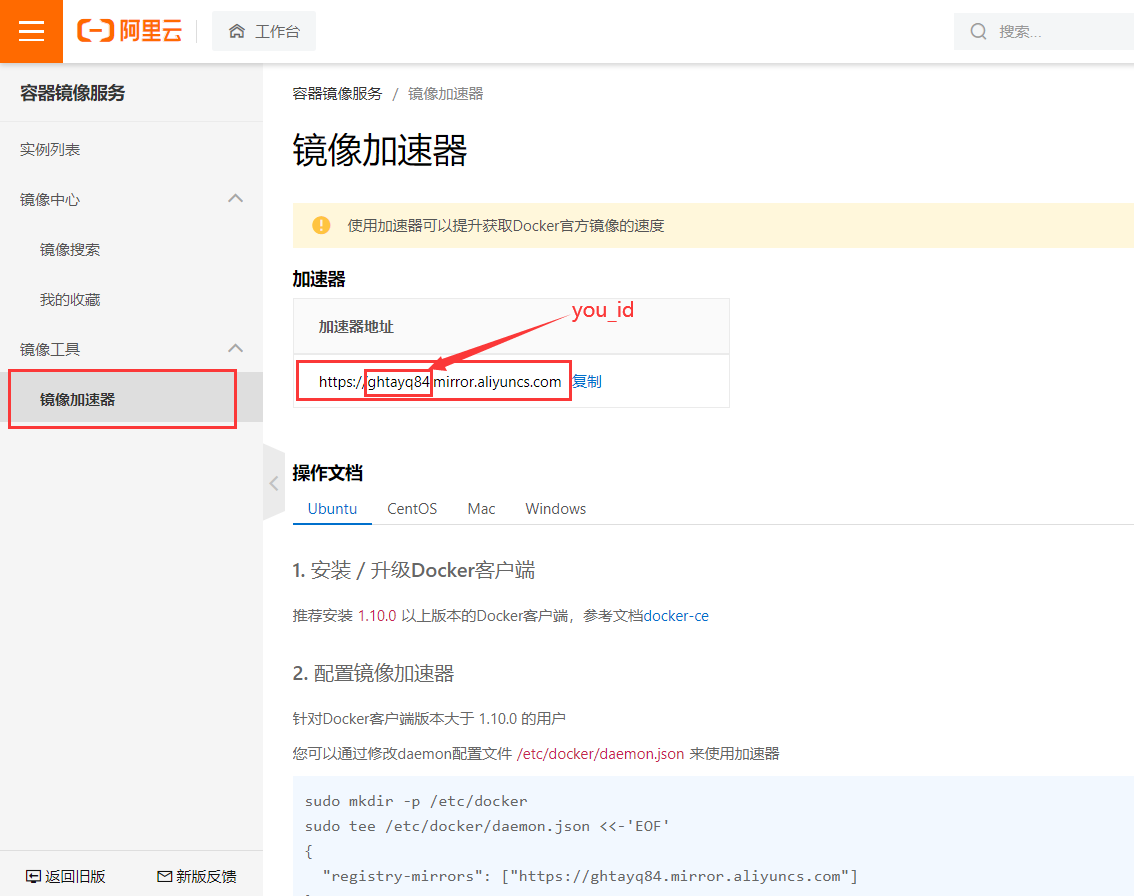
Task: Open the docker-ce documentation link
Action: click(676, 616)
